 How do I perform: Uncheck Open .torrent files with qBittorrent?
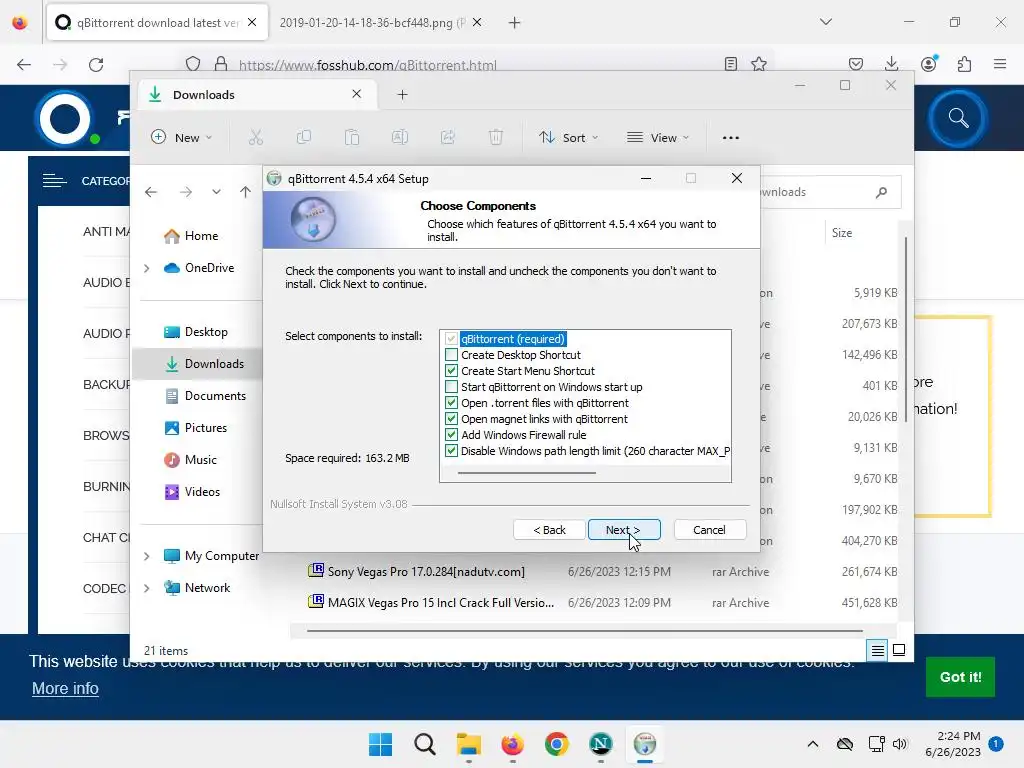451,403
